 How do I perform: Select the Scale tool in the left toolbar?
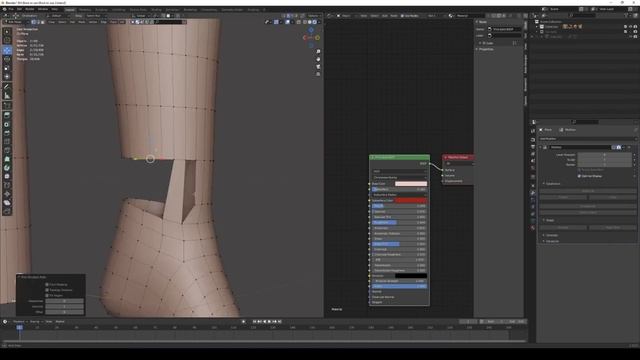[7, 68]
